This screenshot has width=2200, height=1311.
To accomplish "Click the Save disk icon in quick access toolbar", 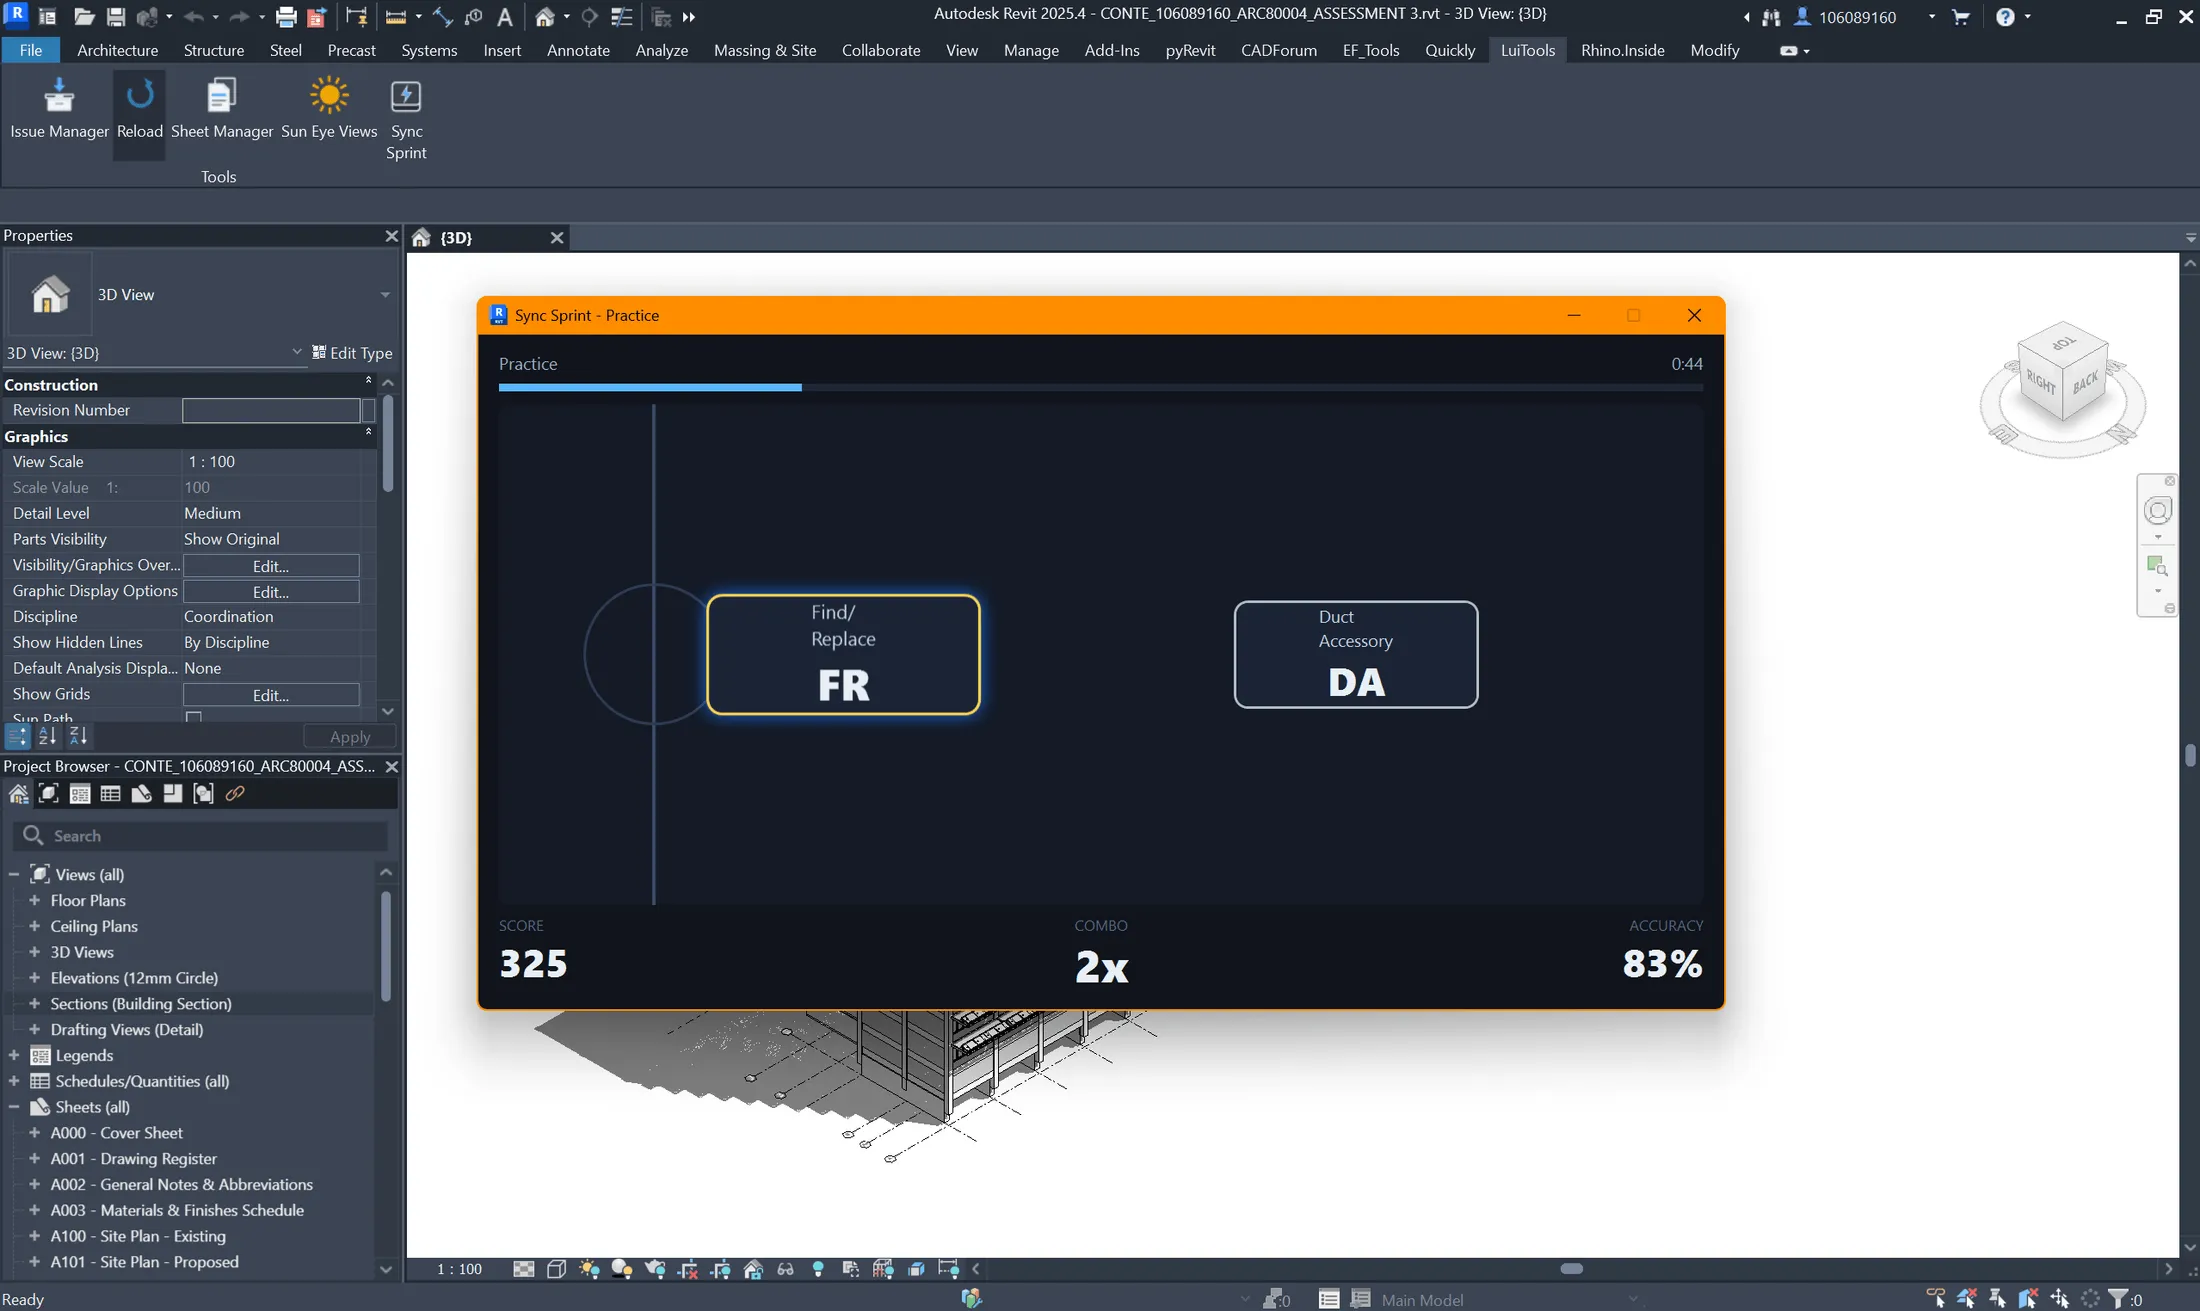I will [116, 16].
